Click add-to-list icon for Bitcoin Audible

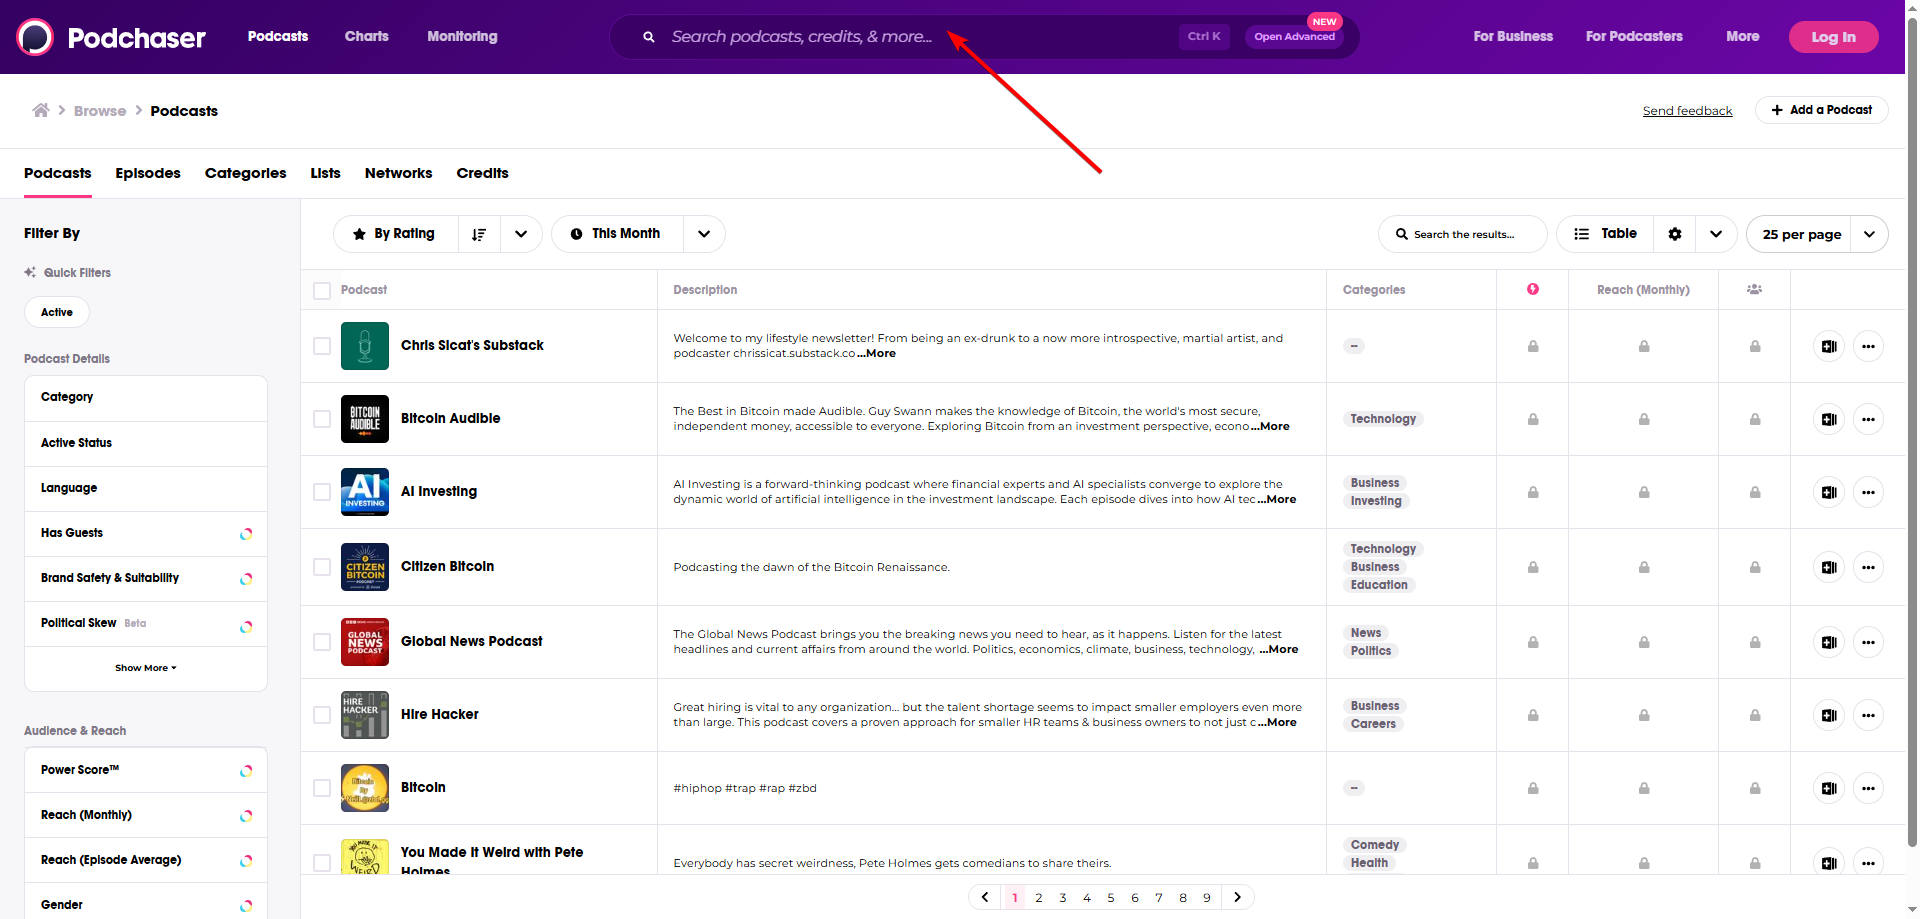[x=1828, y=419]
